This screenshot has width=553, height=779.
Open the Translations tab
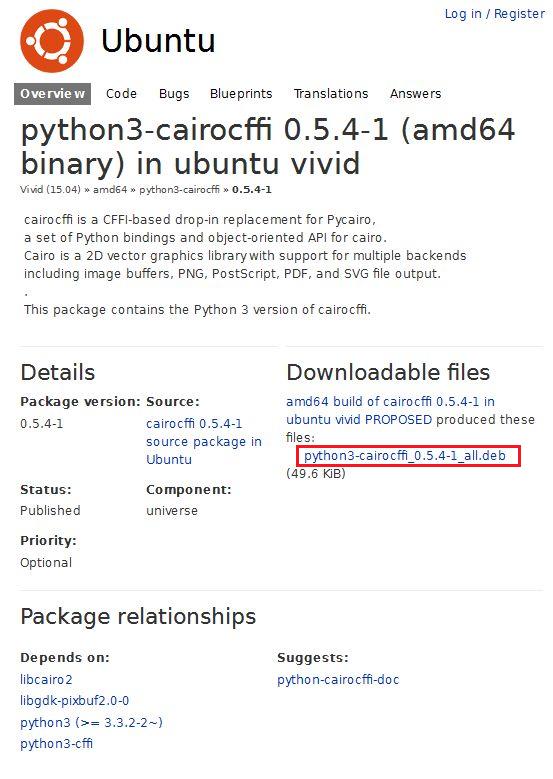pyautogui.click(x=331, y=94)
